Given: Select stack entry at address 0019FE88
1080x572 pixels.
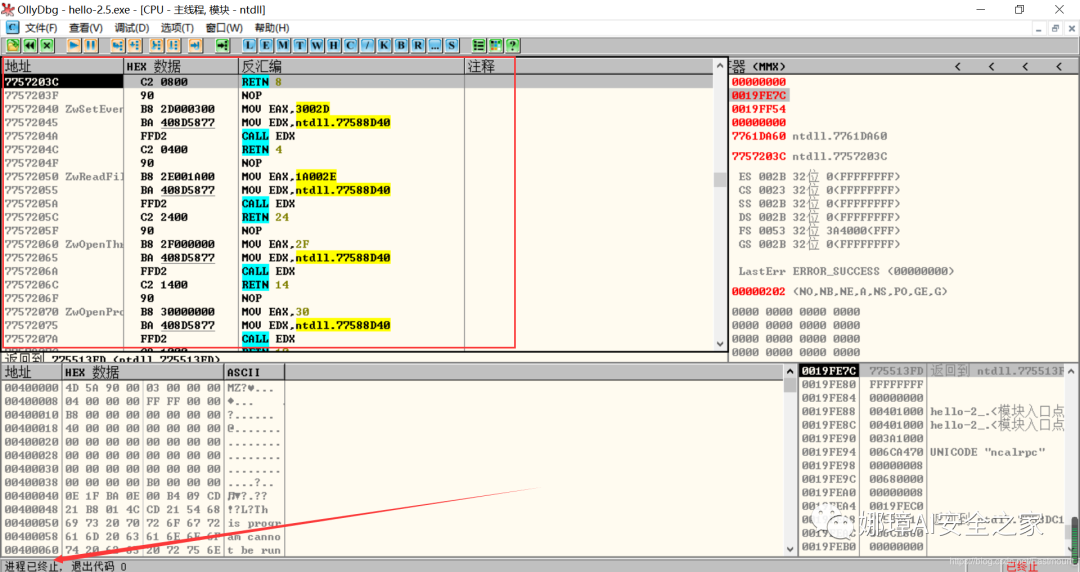Looking at the screenshot, I should click(932, 411).
